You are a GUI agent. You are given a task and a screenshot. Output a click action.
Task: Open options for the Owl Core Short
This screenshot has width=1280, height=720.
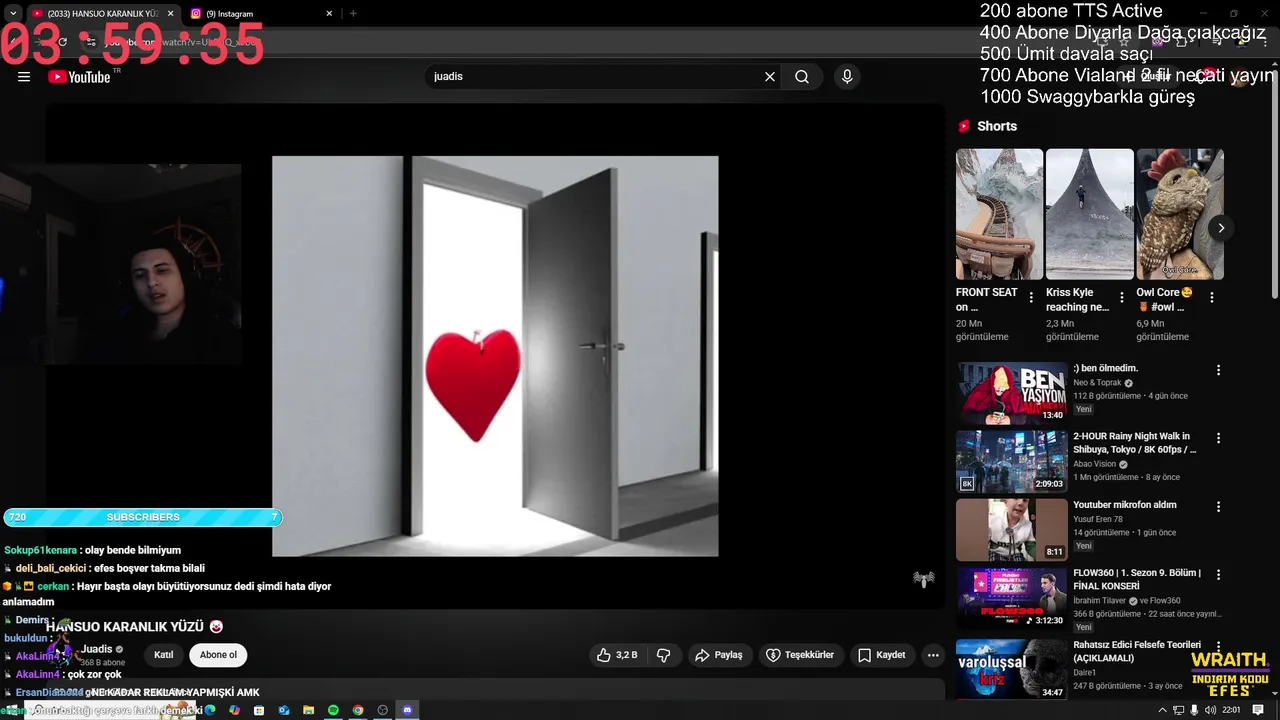(x=1211, y=298)
